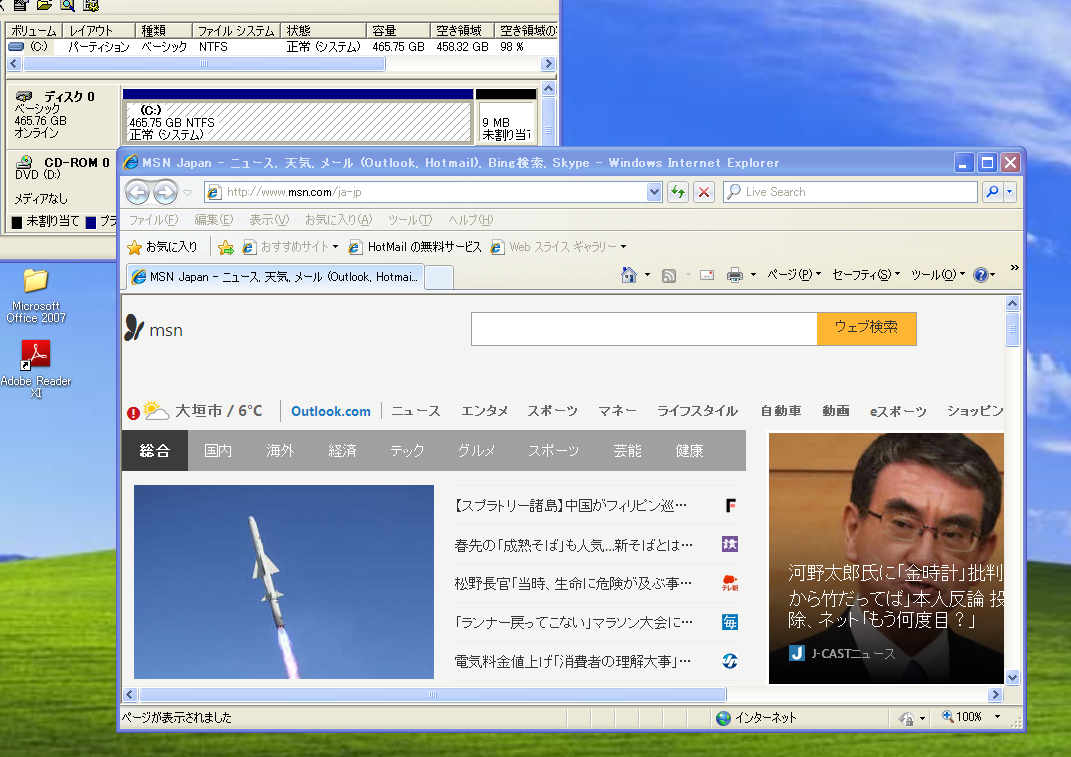
Task: Expand the Print options dropdown arrow
Action: [x=753, y=275]
